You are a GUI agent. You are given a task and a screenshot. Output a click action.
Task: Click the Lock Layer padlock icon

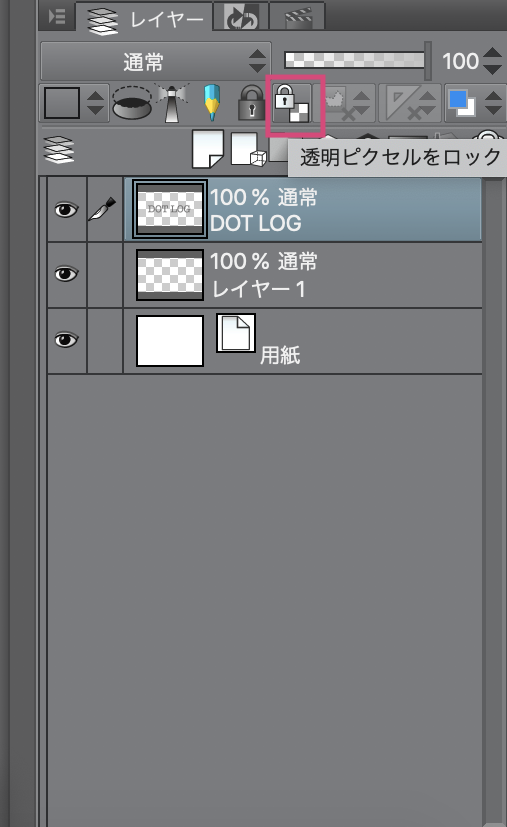point(252,103)
